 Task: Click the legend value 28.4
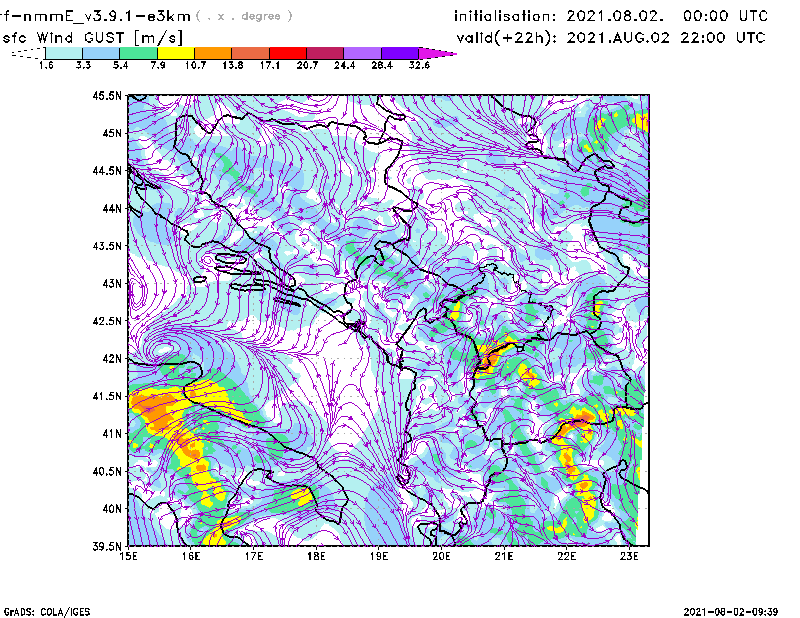coord(382,65)
